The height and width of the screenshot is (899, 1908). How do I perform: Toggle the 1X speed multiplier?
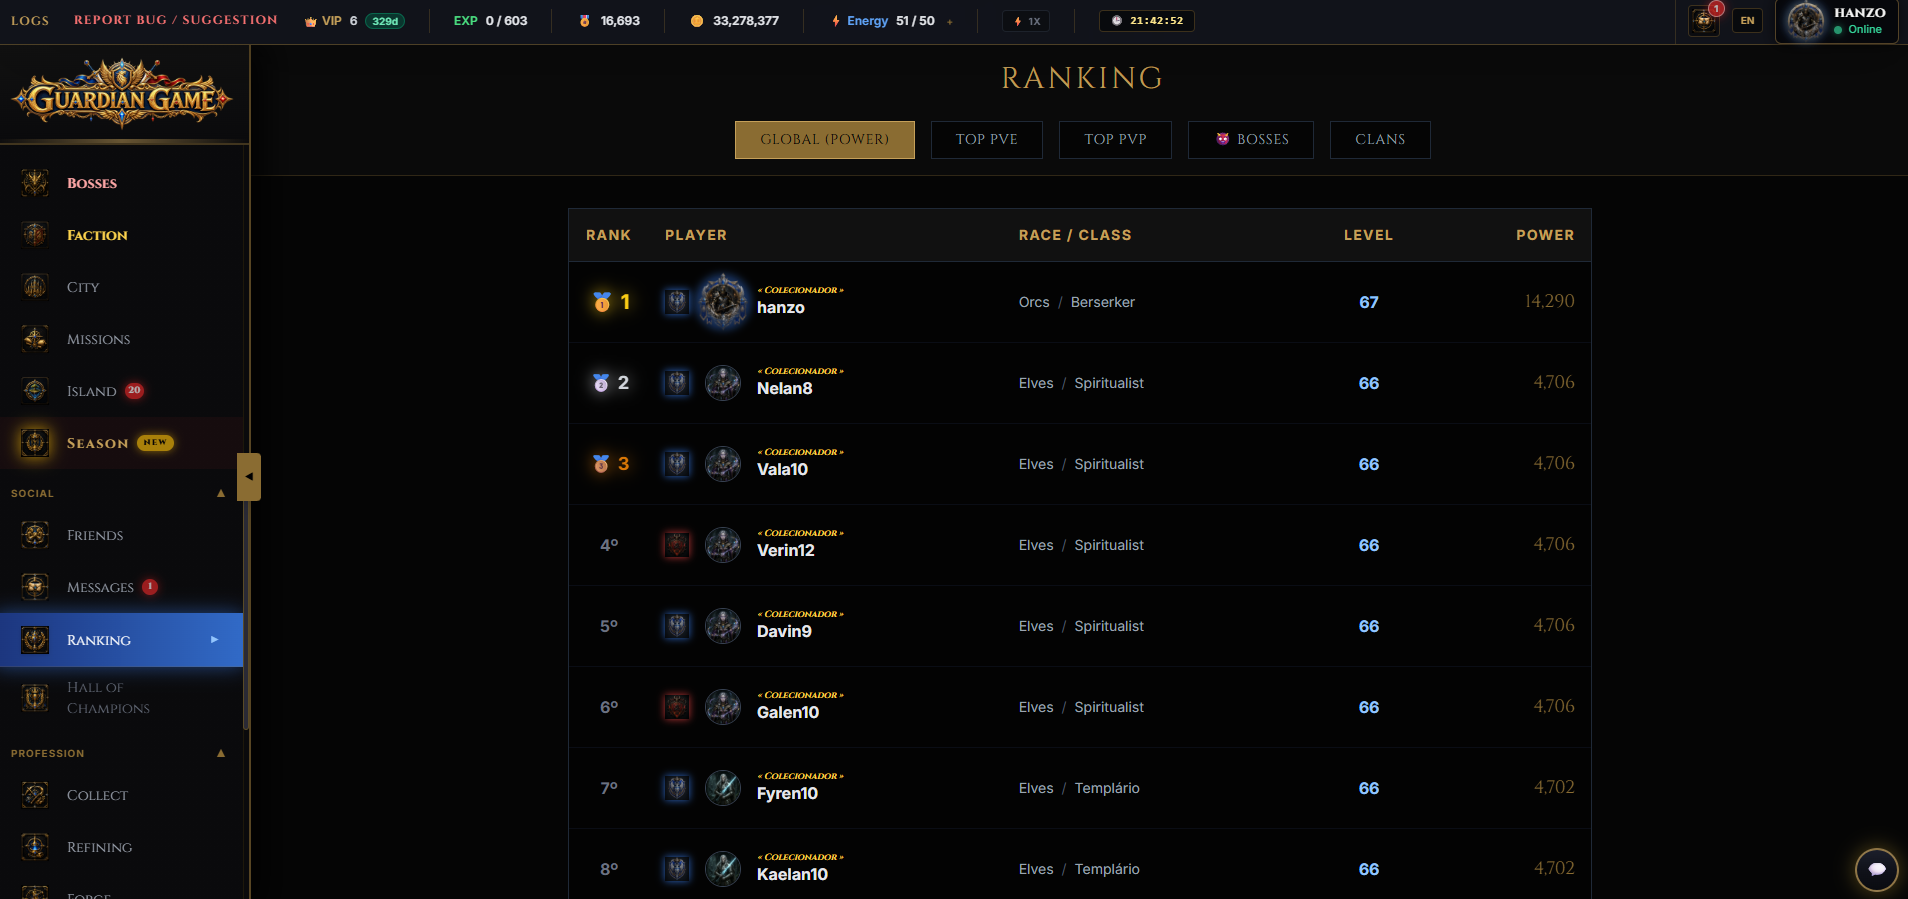(x=1026, y=21)
